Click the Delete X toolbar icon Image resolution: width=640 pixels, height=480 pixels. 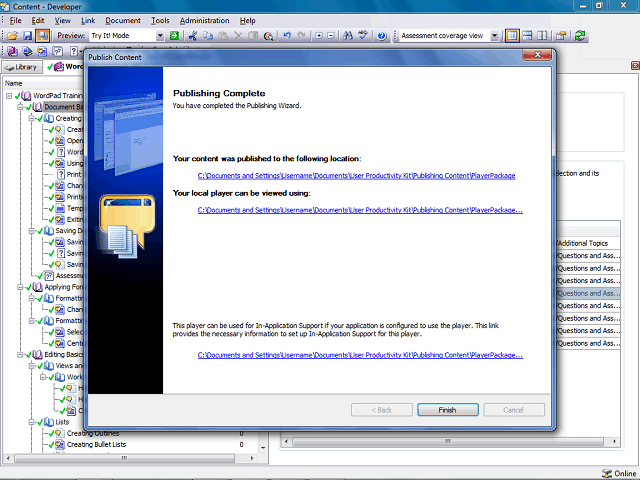pos(238,36)
